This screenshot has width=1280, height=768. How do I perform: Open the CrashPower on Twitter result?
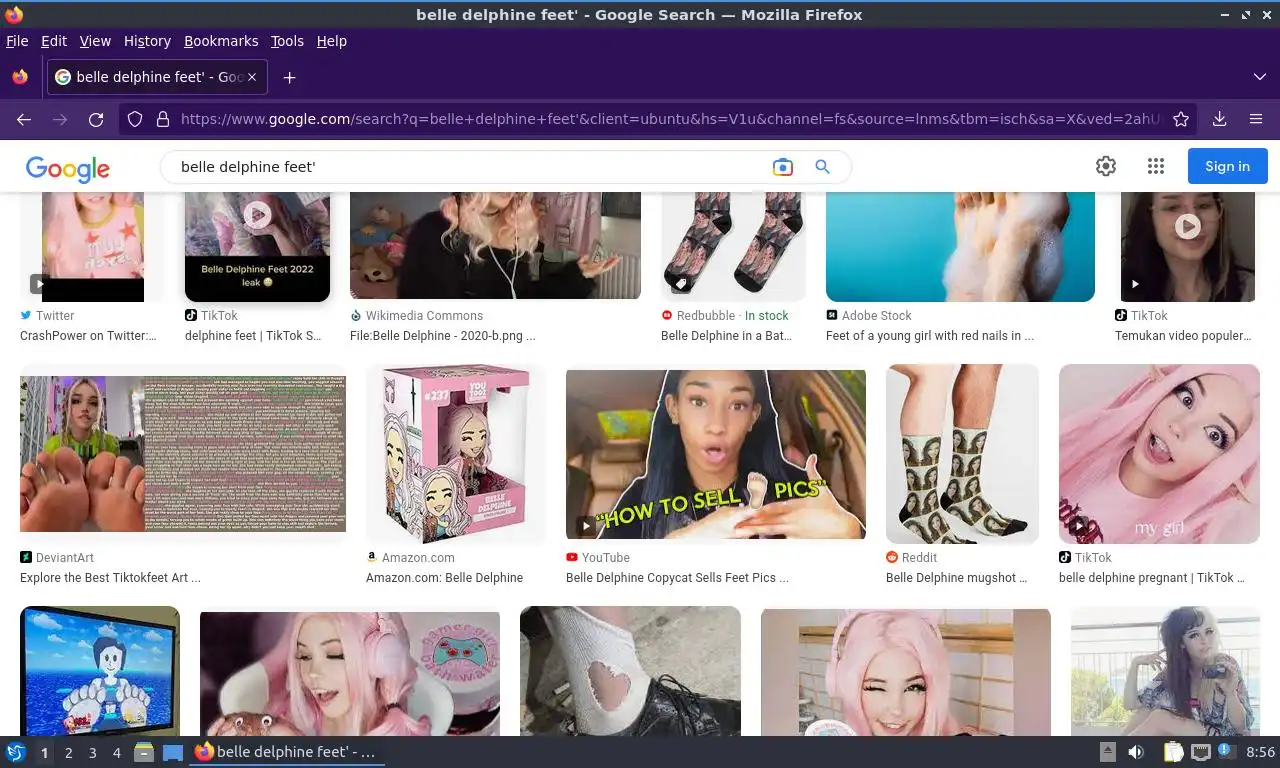tap(88, 336)
